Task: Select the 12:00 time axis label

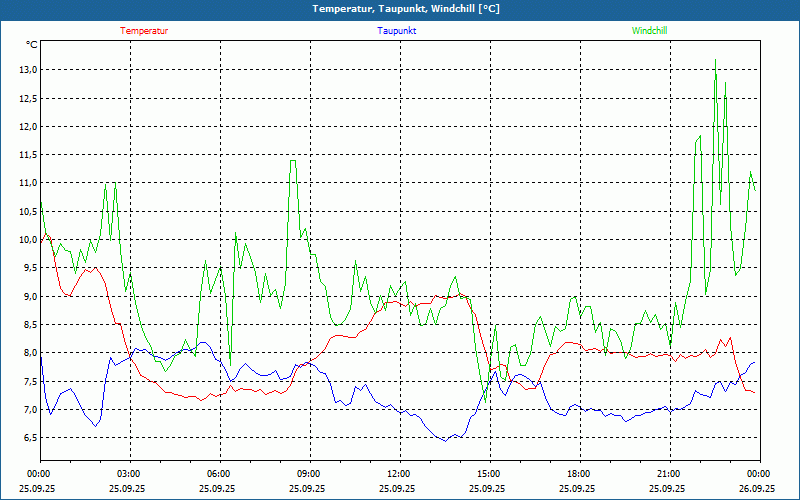Action: tap(399, 474)
